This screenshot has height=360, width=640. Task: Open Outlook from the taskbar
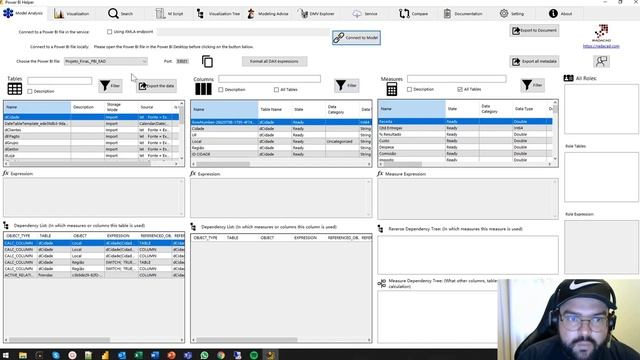coord(122,355)
